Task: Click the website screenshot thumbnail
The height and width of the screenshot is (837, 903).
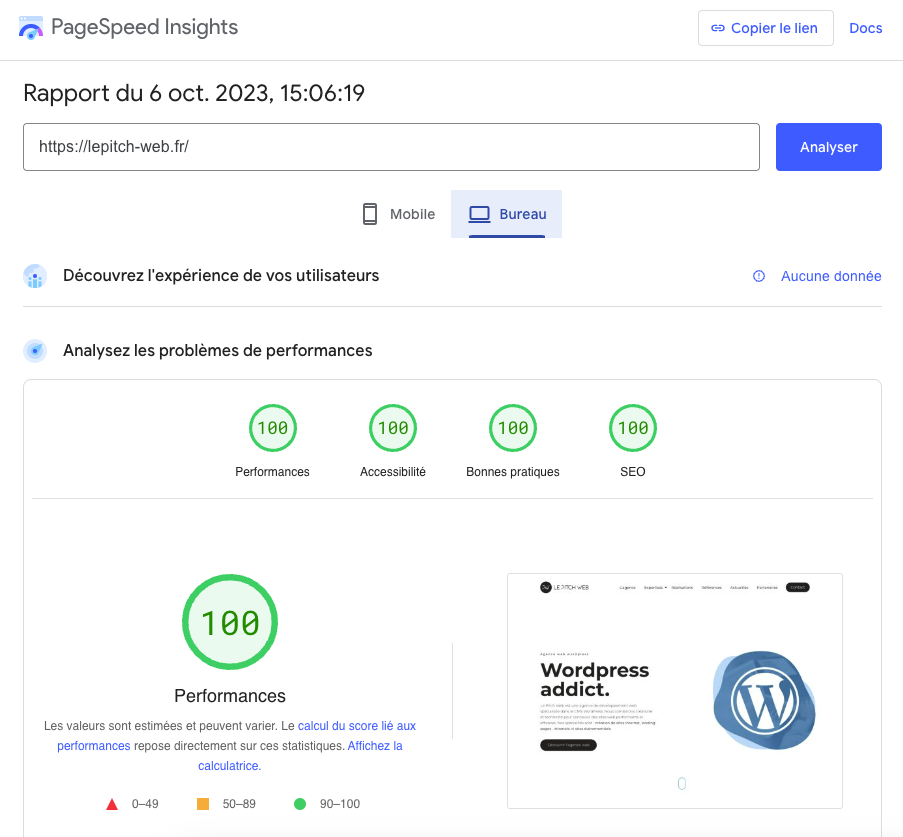Action: pyautogui.click(x=675, y=691)
